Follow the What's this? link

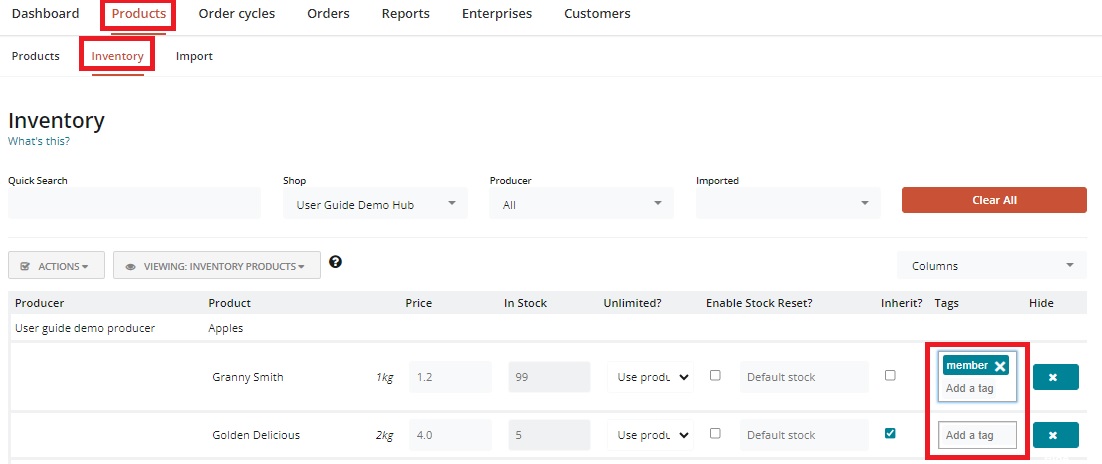(x=39, y=142)
